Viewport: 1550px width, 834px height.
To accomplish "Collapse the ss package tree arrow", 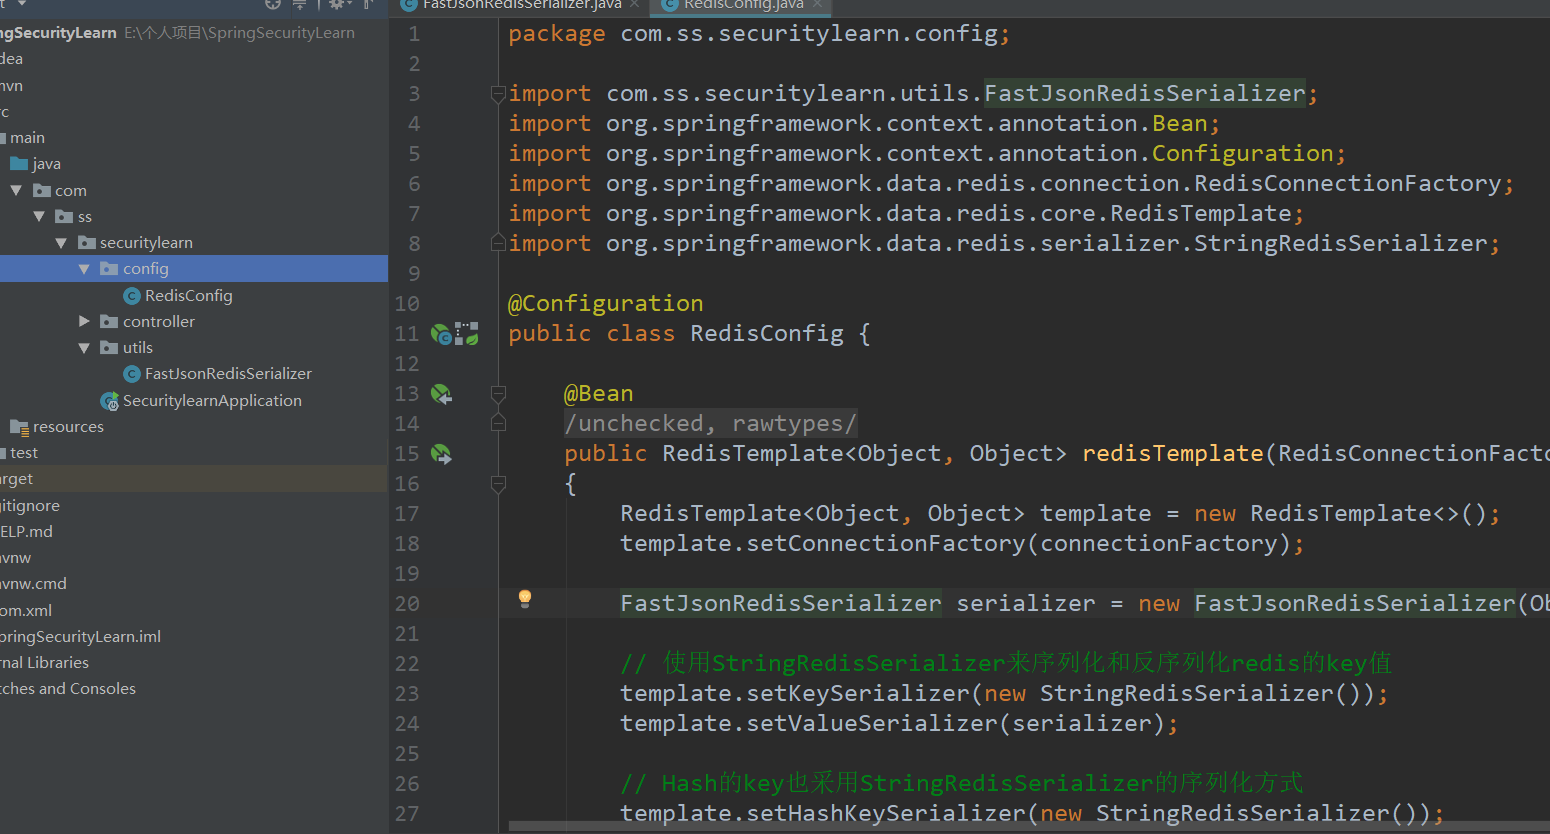I will coord(39,216).
